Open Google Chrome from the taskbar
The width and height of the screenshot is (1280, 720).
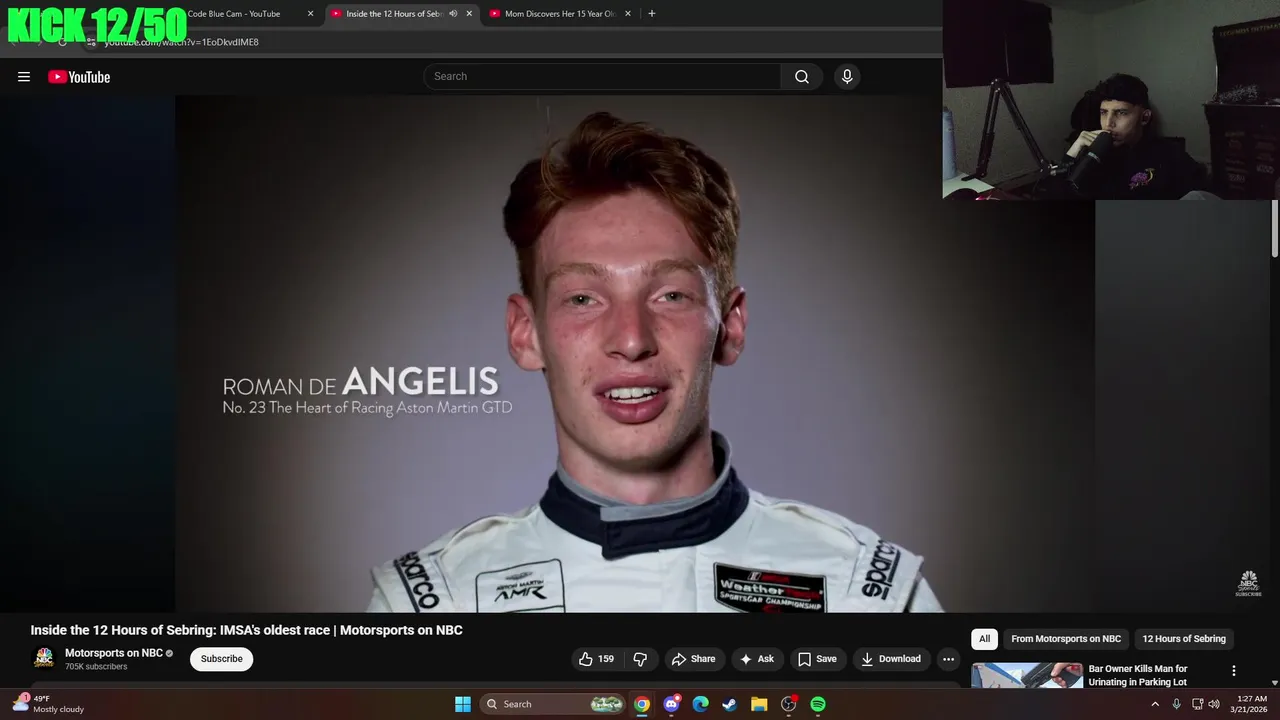[642, 704]
